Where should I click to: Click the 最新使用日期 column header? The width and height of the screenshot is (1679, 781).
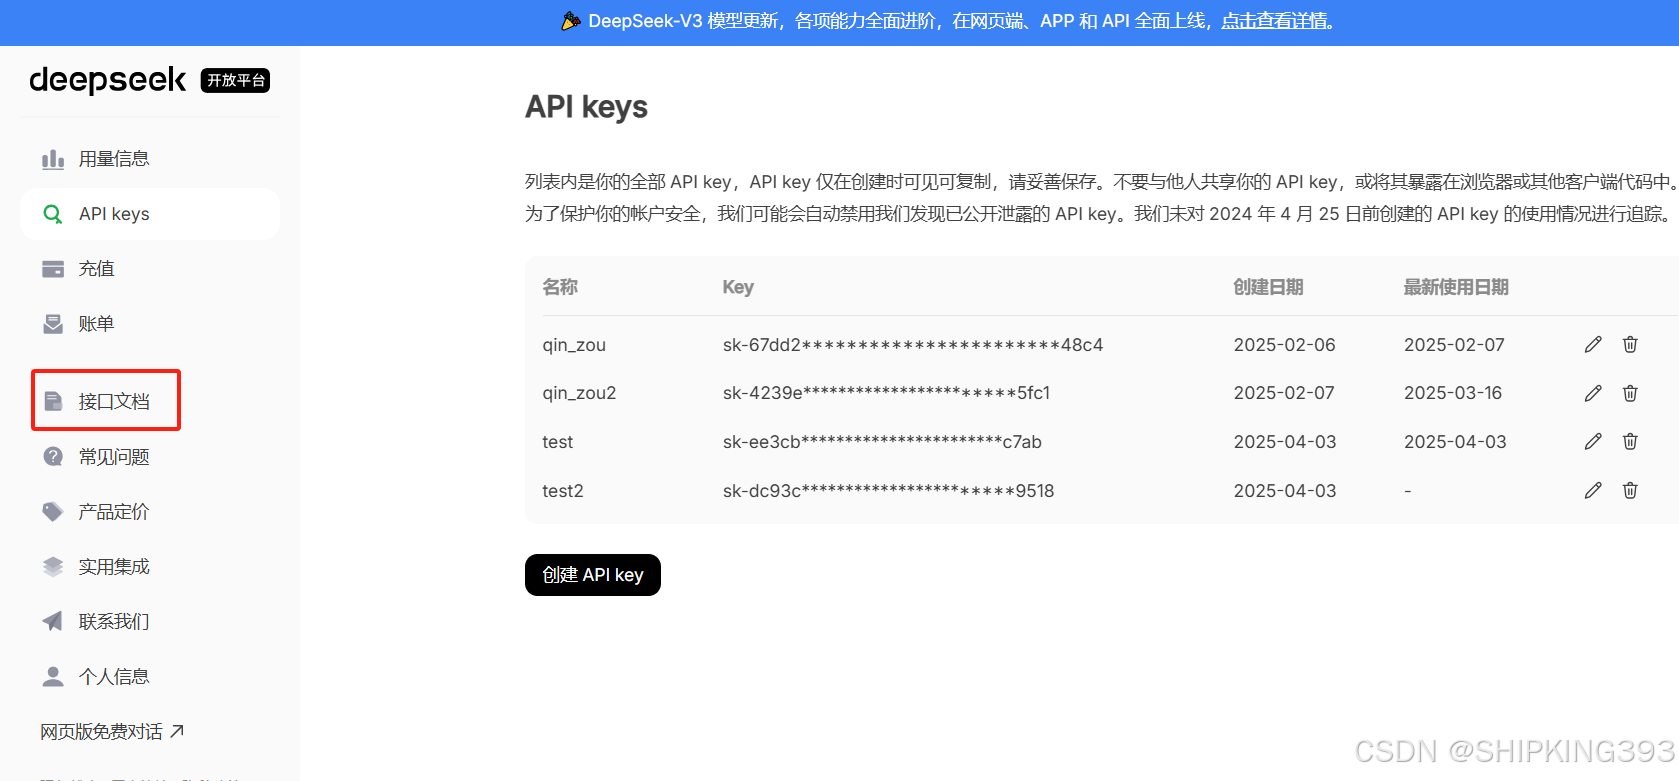click(x=1456, y=287)
